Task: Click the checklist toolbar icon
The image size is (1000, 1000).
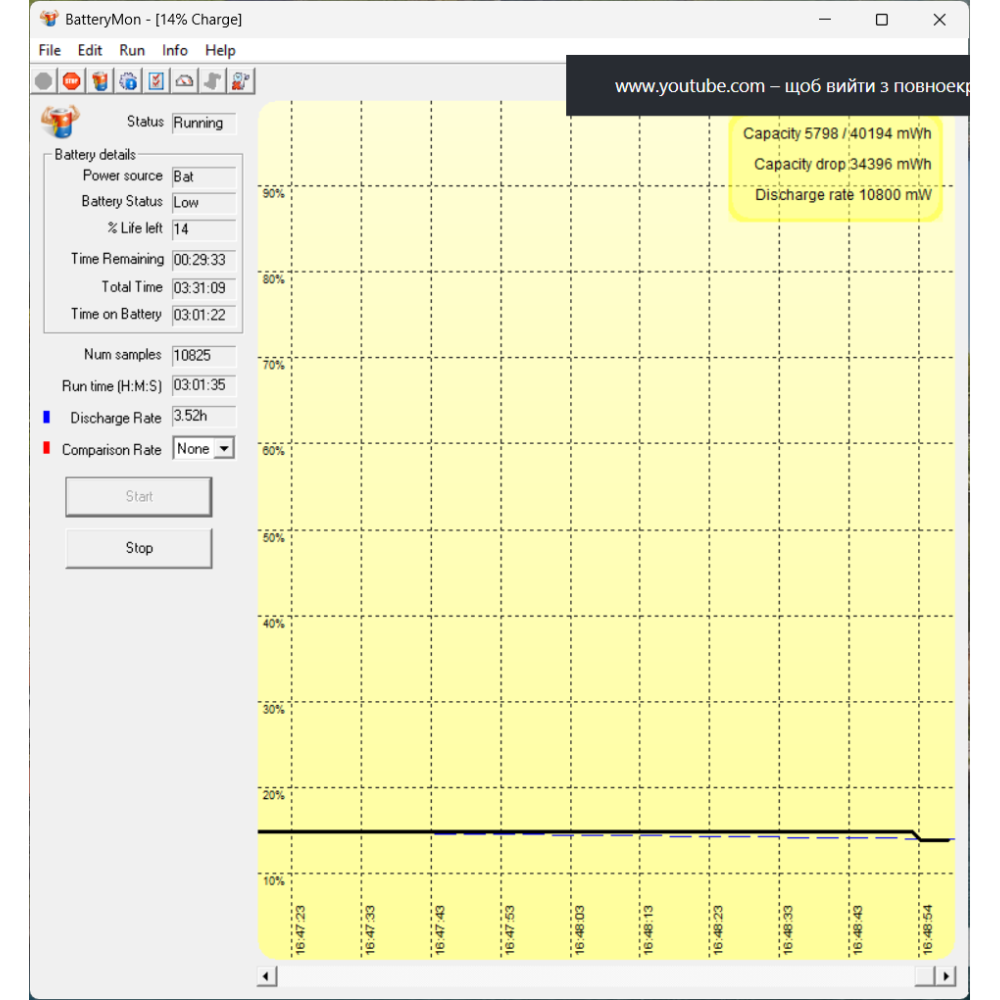Action: point(156,81)
